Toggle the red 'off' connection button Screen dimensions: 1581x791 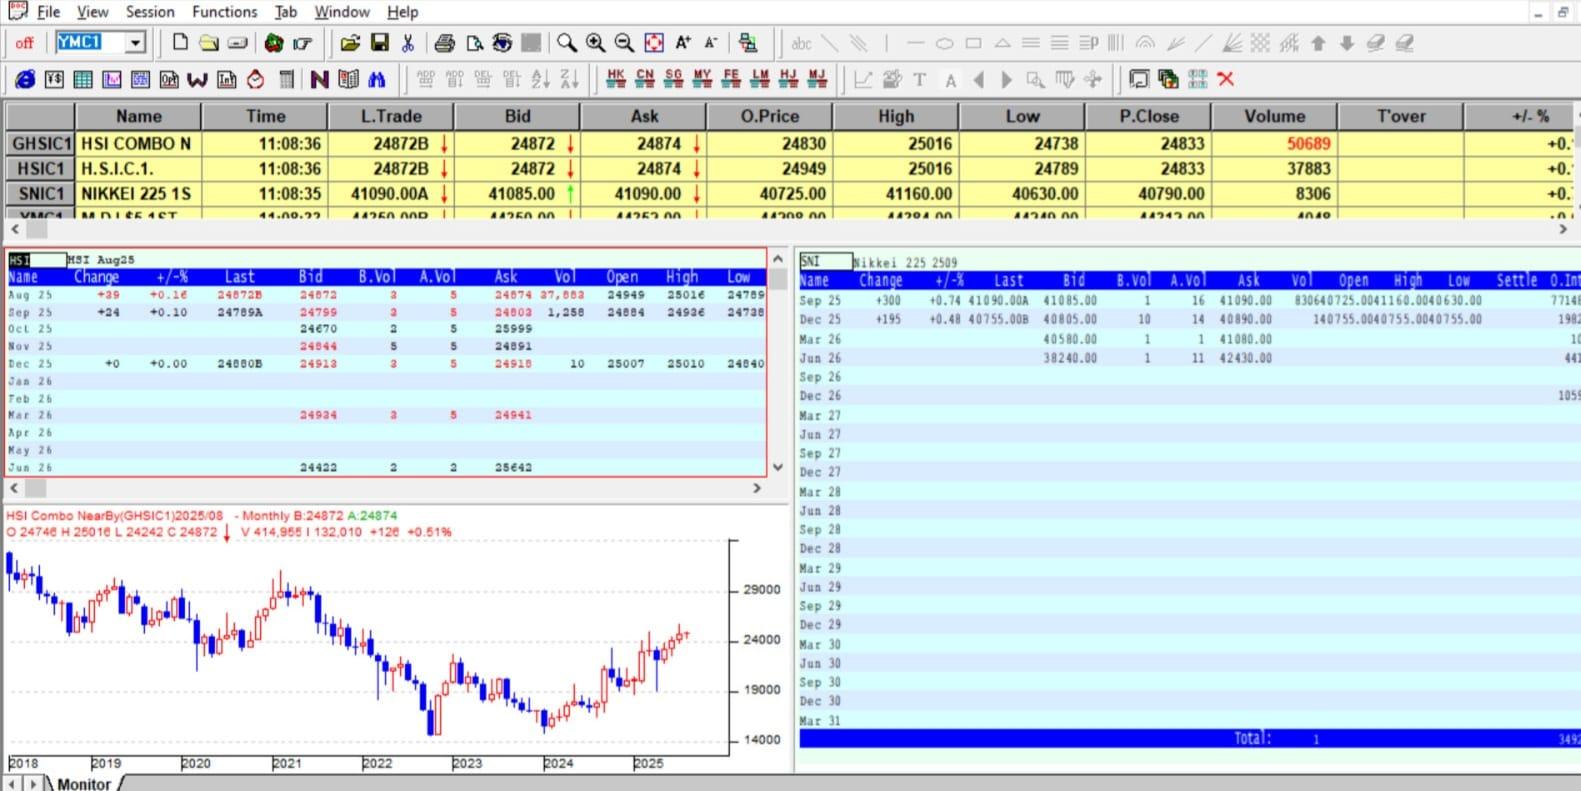[x=25, y=43]
